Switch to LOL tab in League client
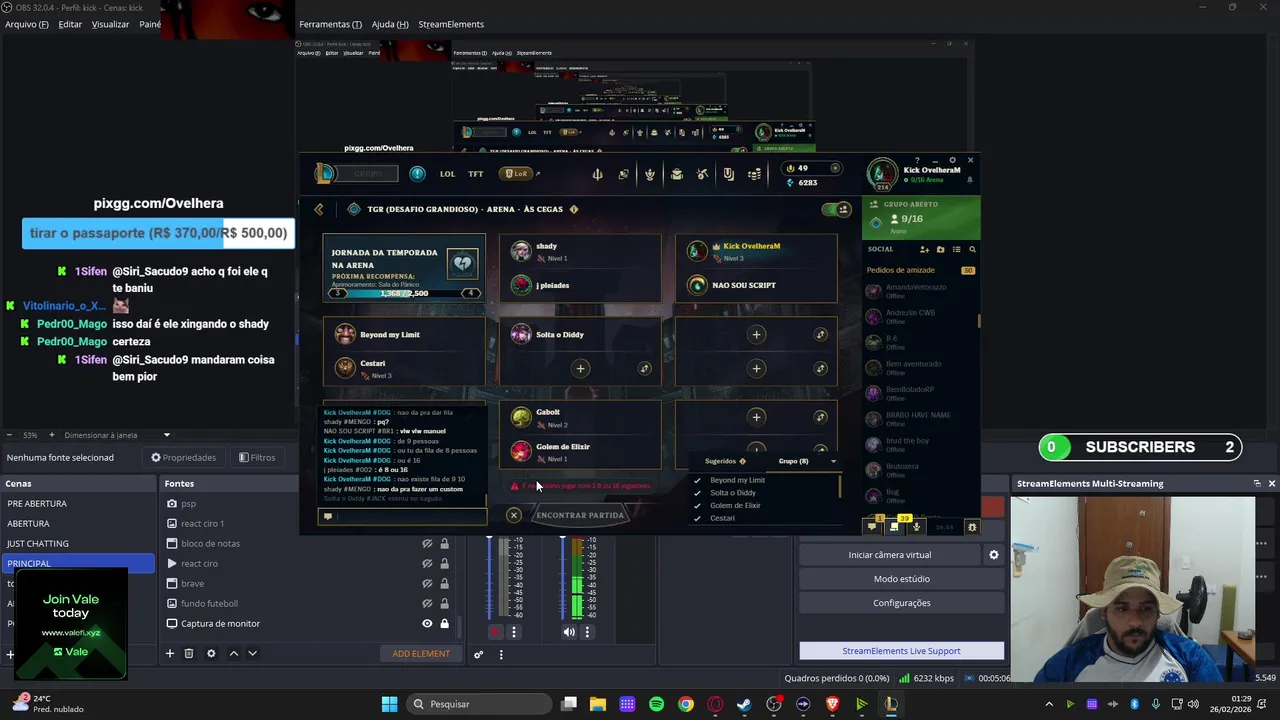 [x=447, y=174]
